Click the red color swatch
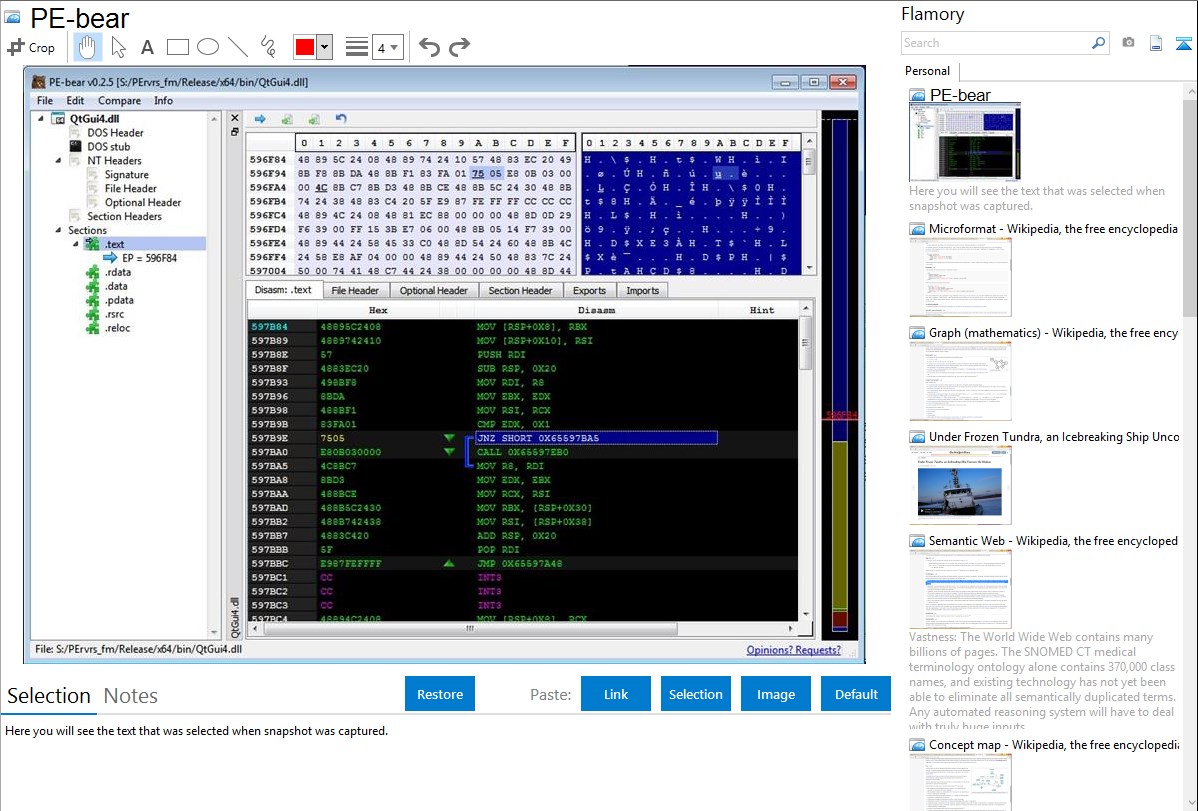 (x=305, y=47)
